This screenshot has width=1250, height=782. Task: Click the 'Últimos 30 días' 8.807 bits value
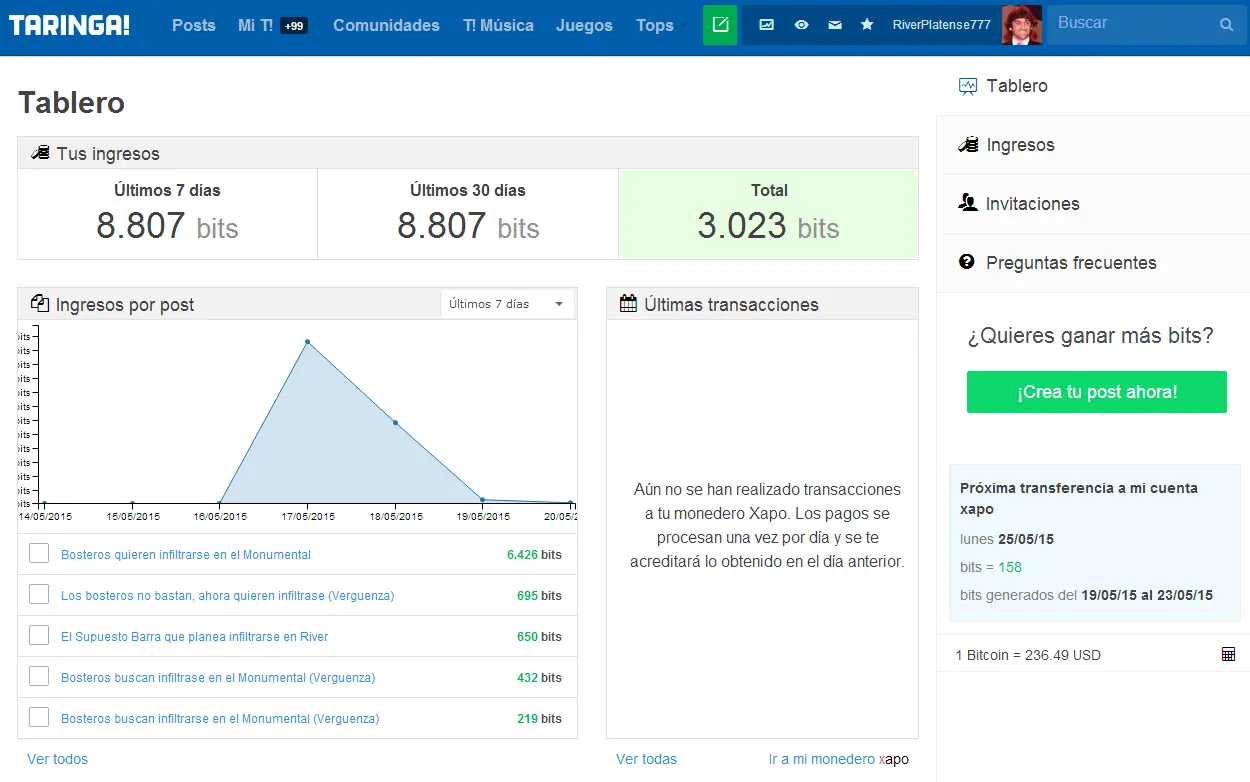click(x=468, y=226)
